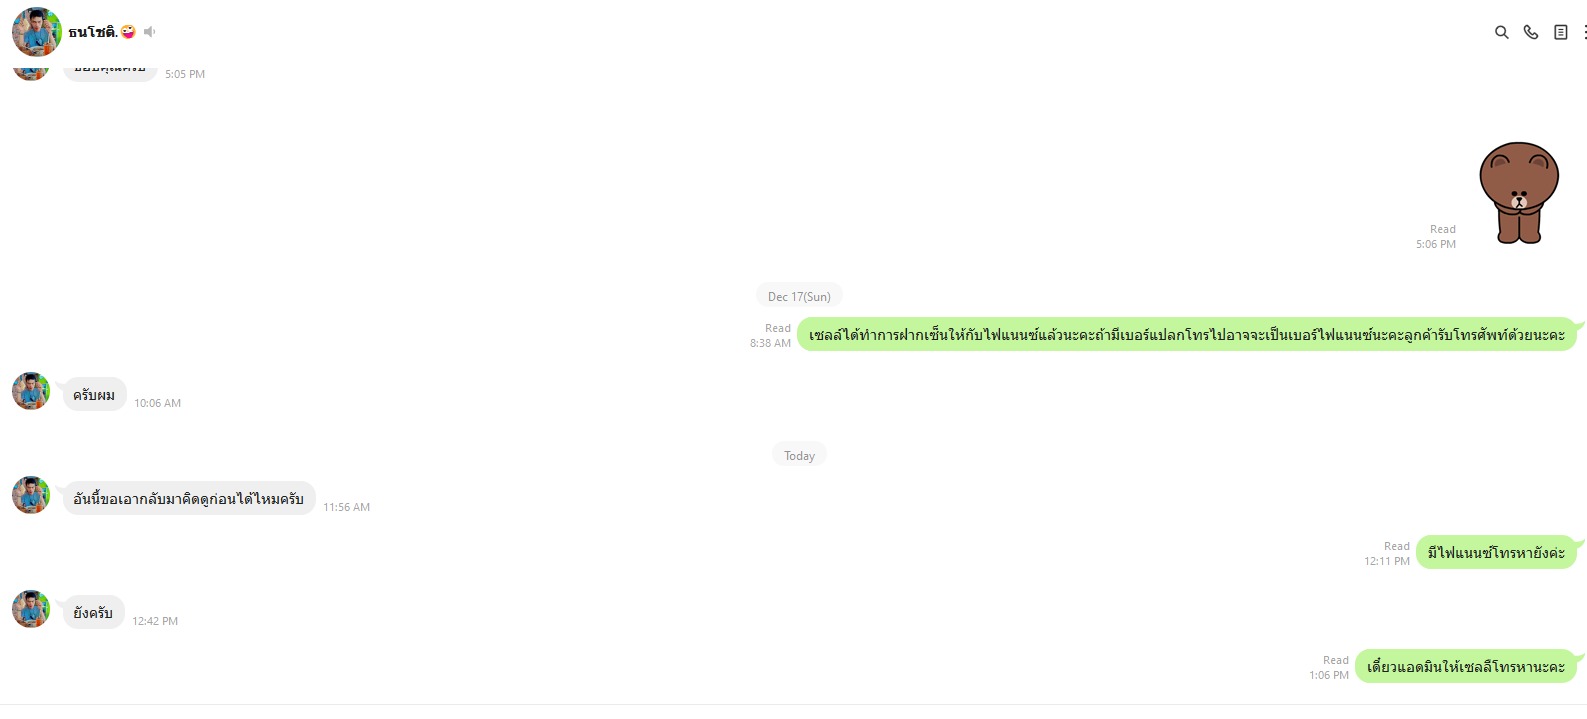Open sender avatar beside the 12:42 PM message
The height and width of the screenshot is (719, 1587).
click(x=31, y=609)
